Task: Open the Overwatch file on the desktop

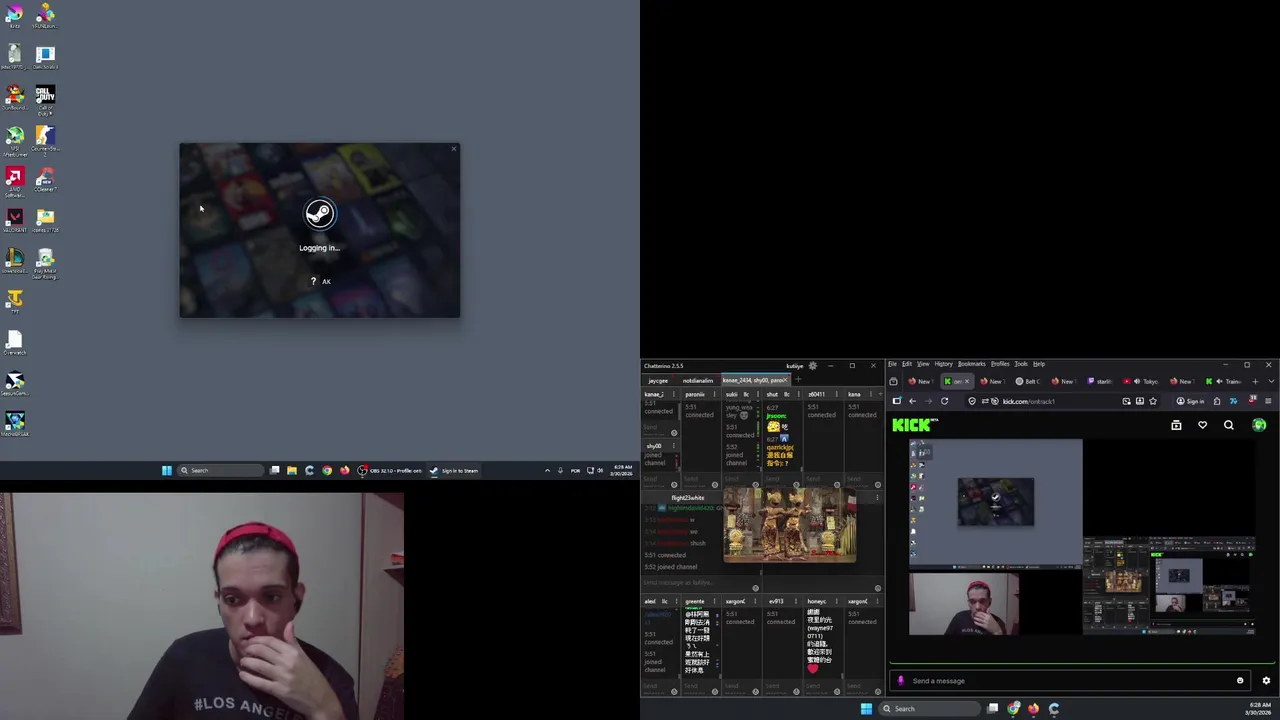Action: (x=14, y=342)
